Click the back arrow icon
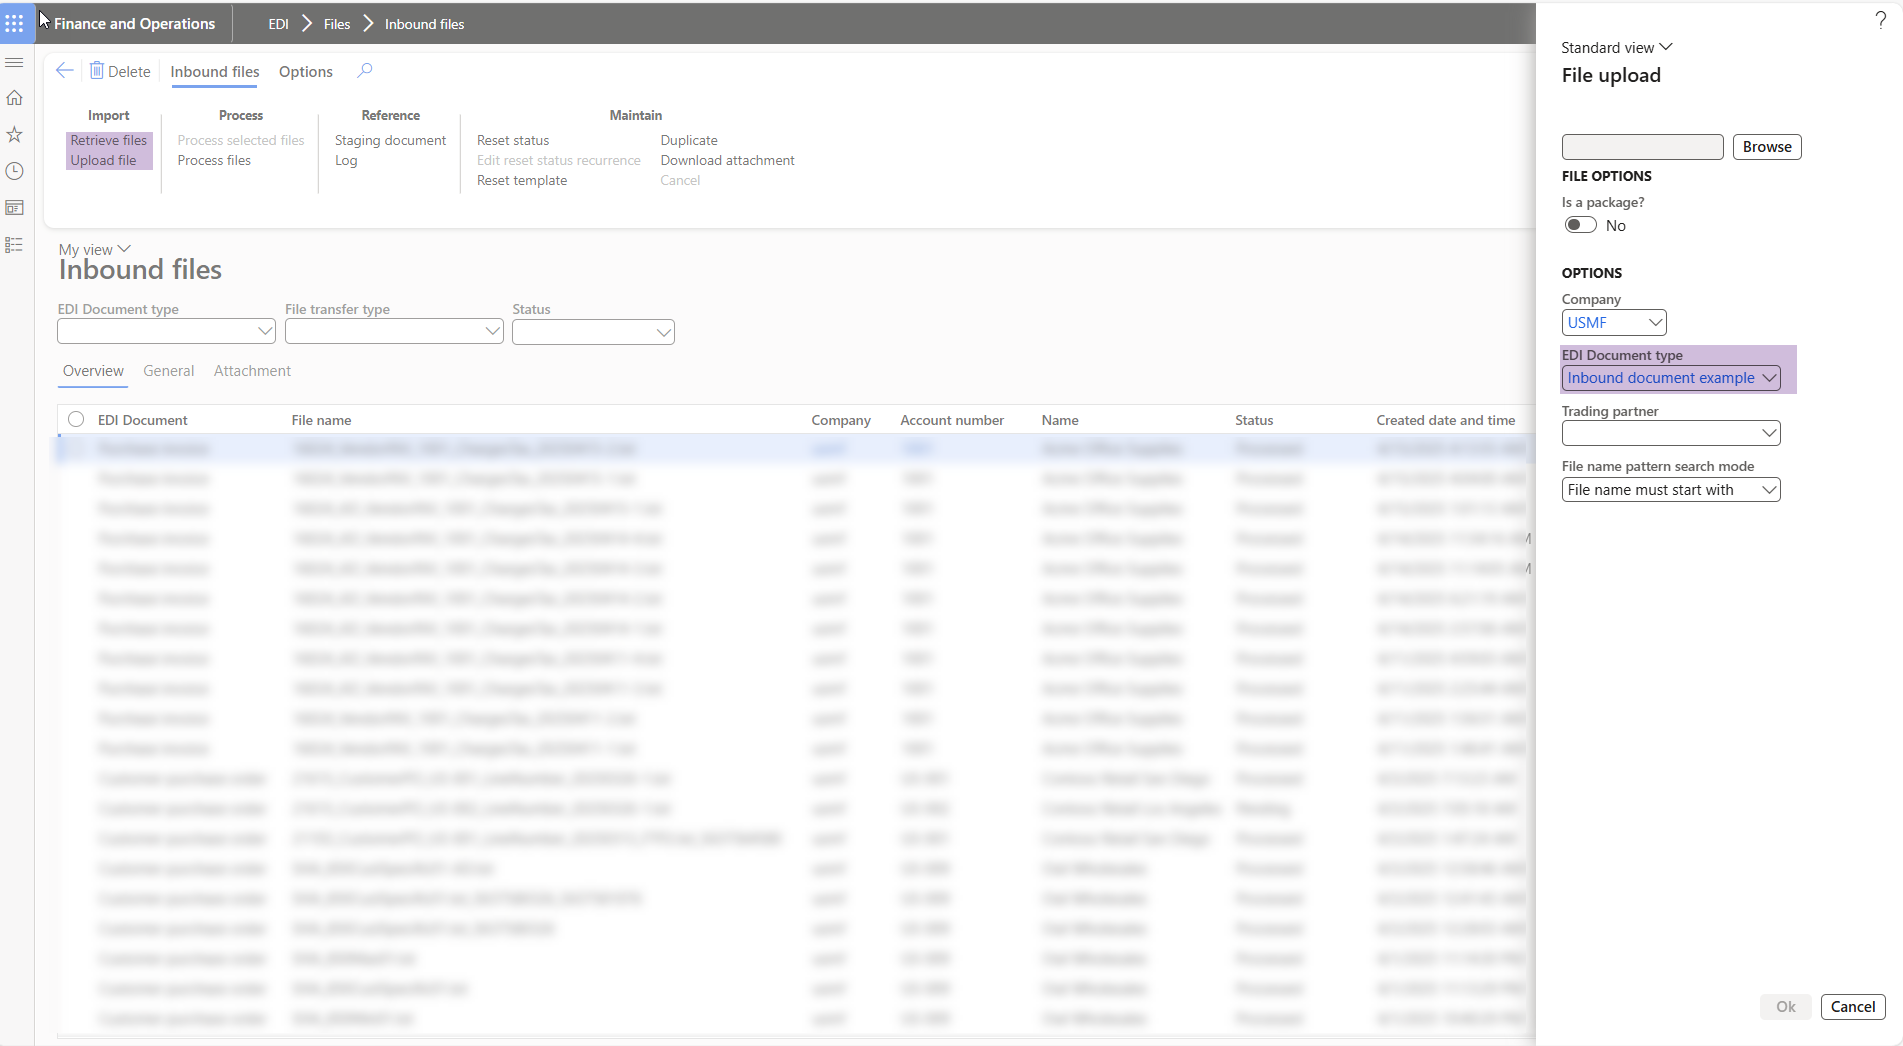The height and width of the screenshot is (1046, 1903). [65, 71]
